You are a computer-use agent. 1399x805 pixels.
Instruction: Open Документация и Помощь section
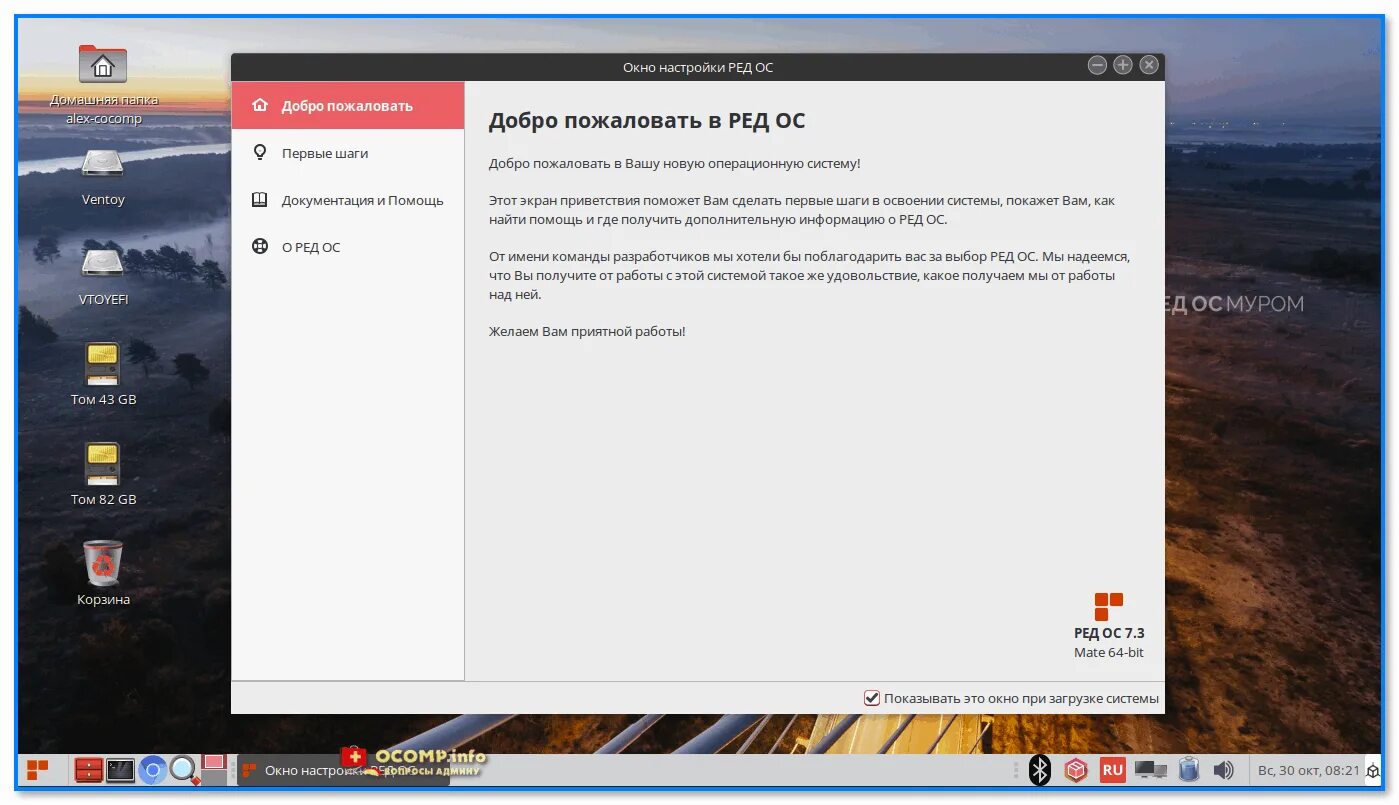[x=348, y=200]
